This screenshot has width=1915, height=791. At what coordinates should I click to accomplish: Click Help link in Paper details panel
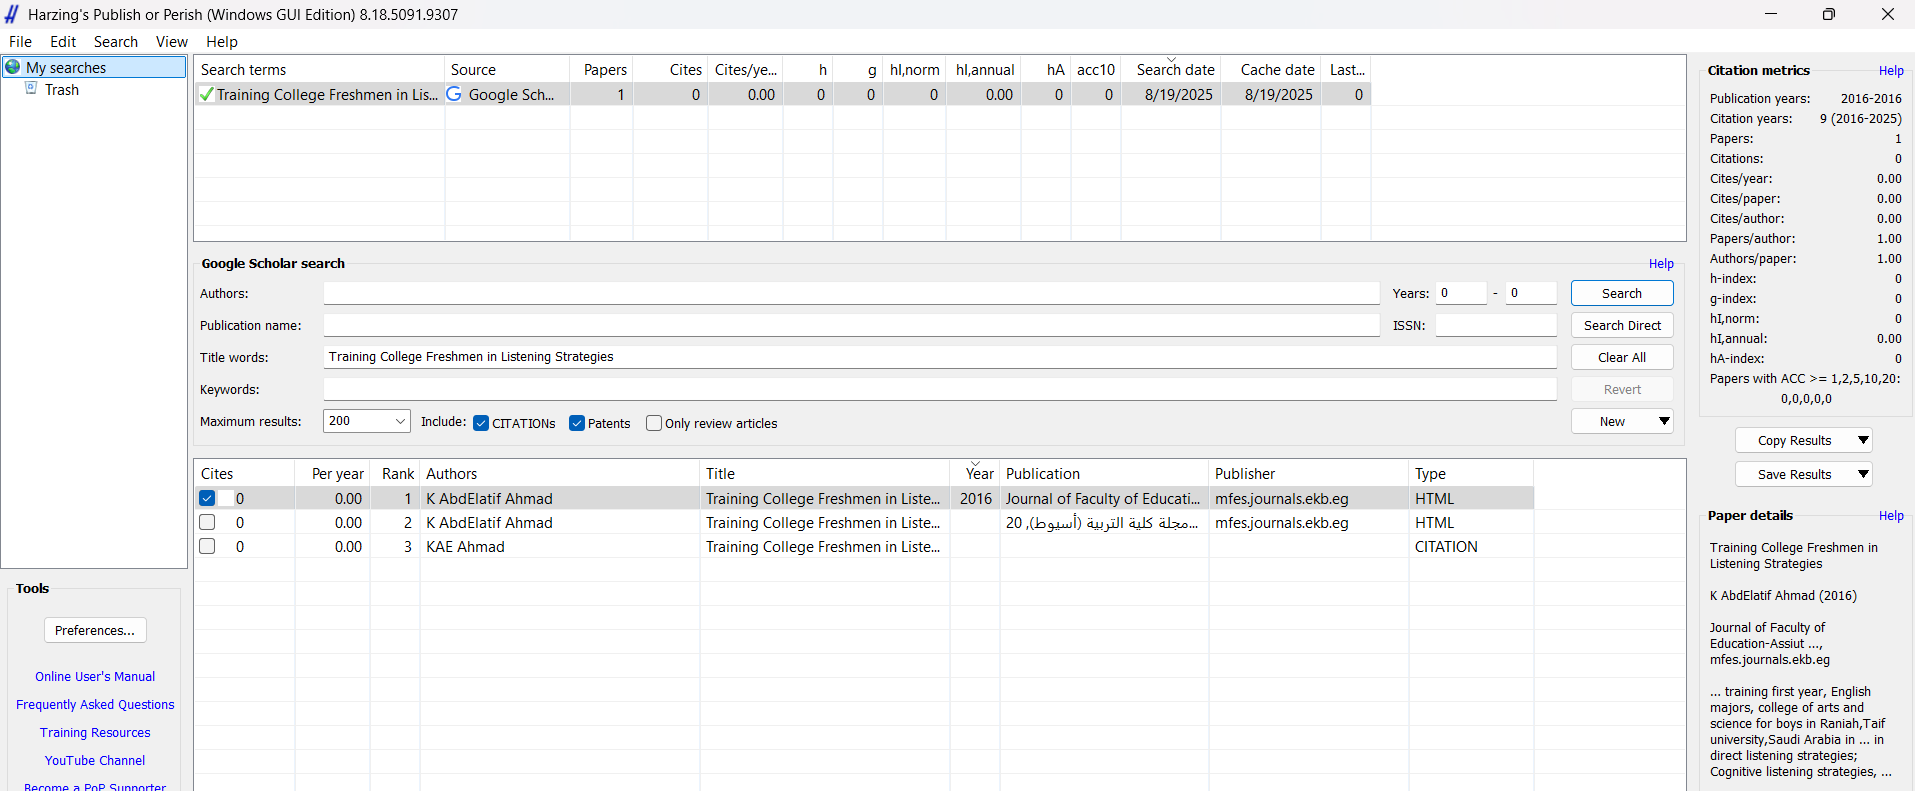(1891, 516)
